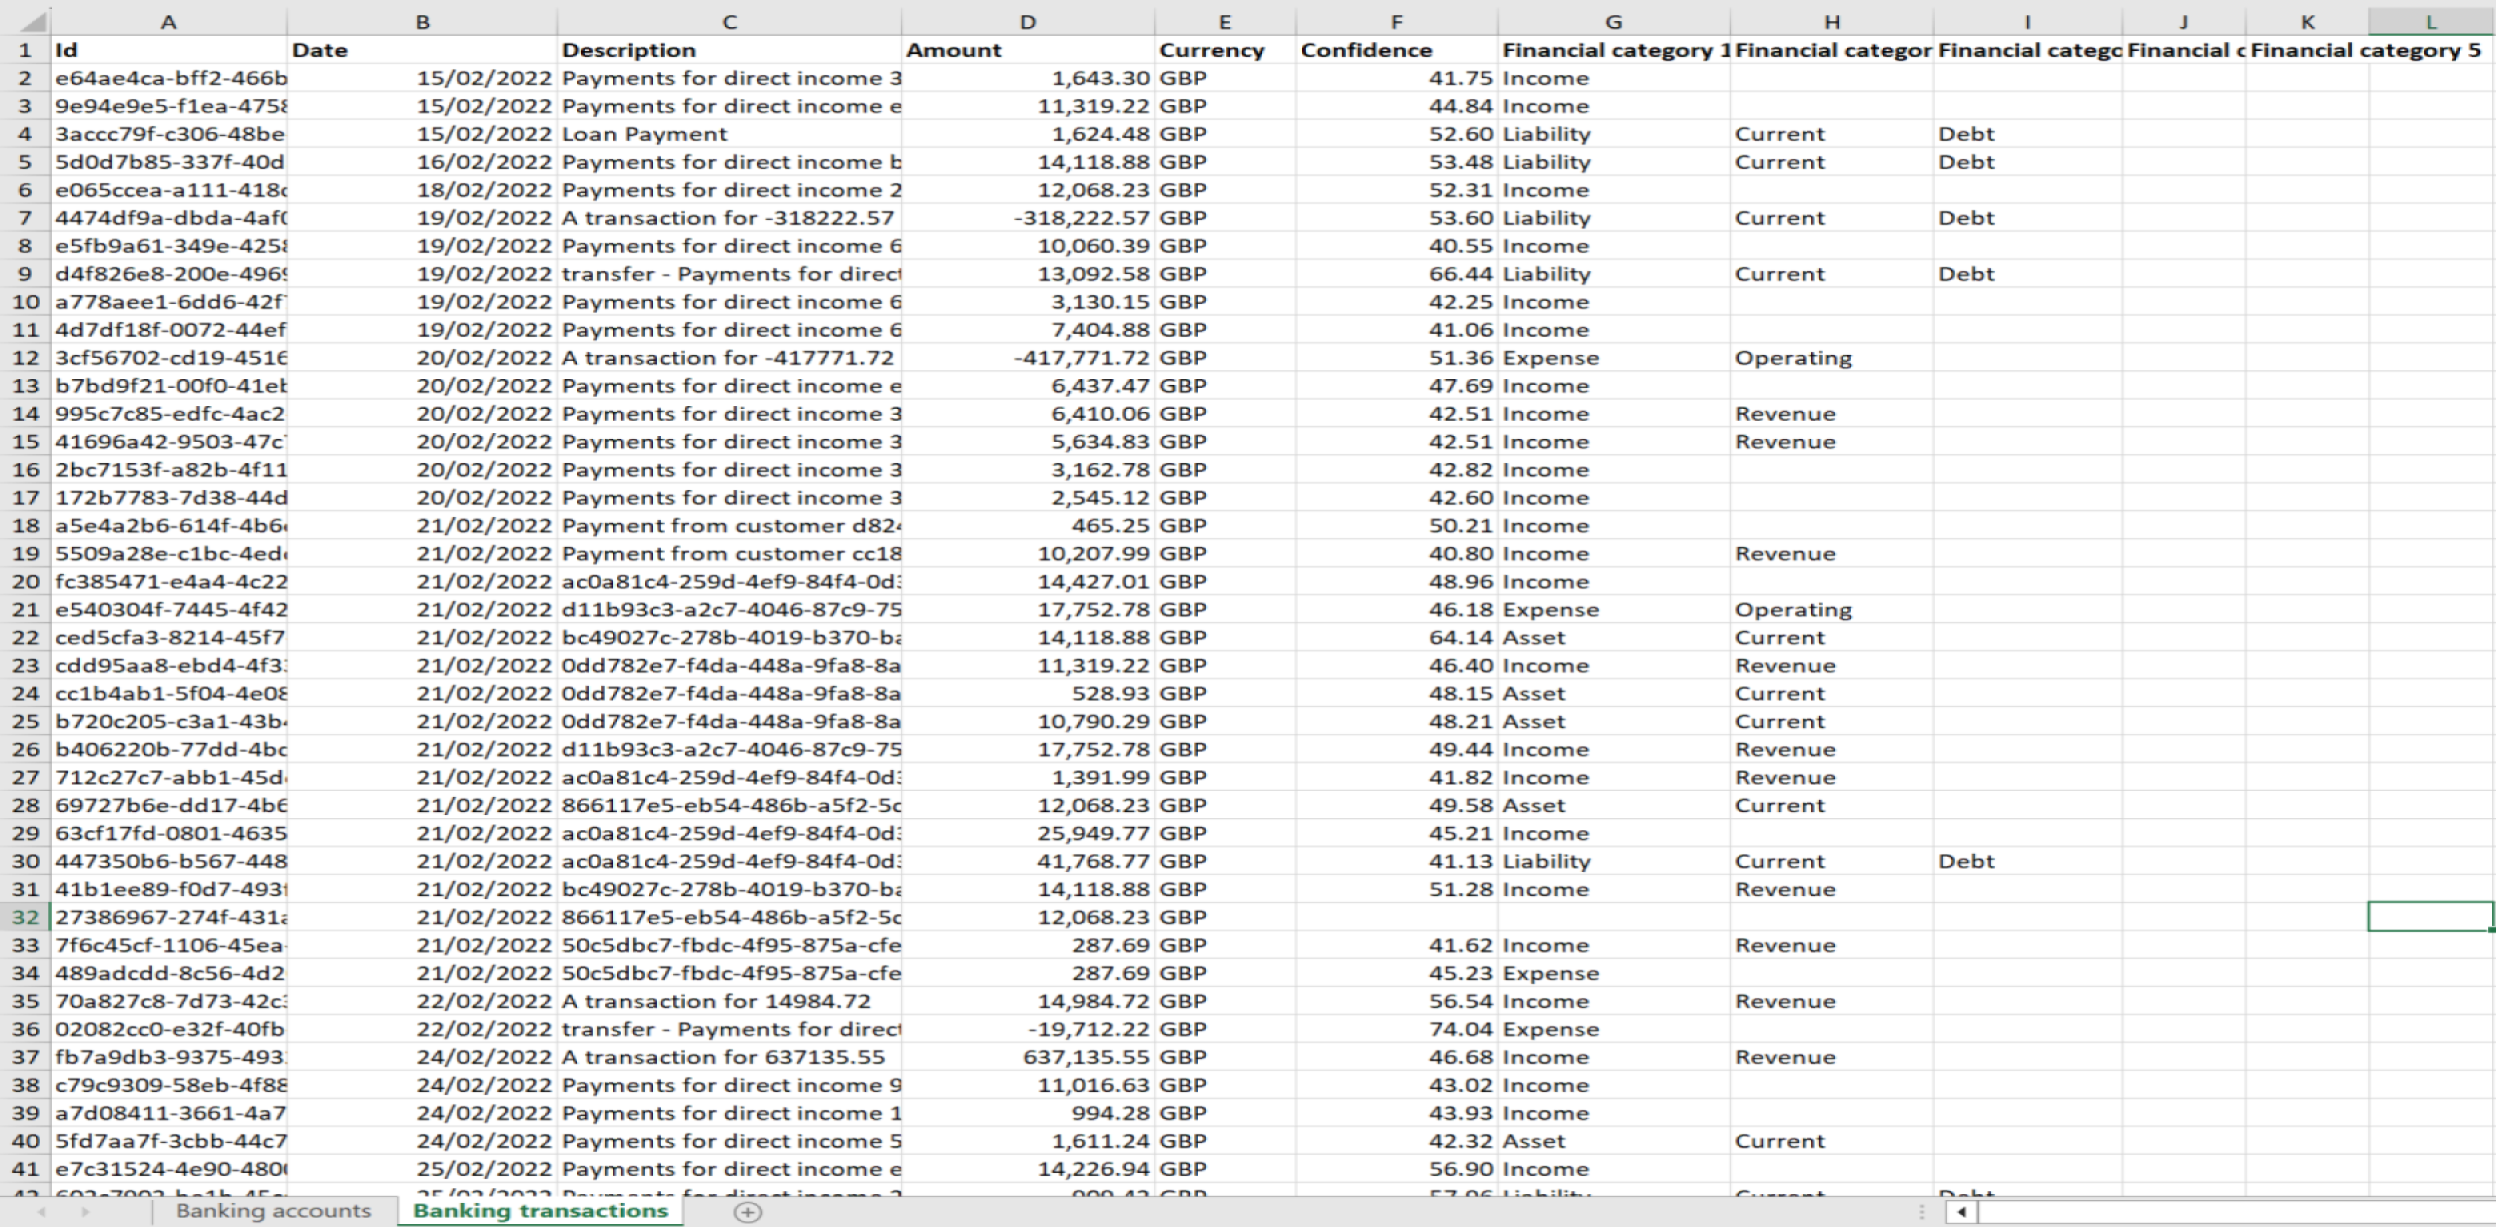
Task: Click the Amount header cell
Action: pos(1028,50)
